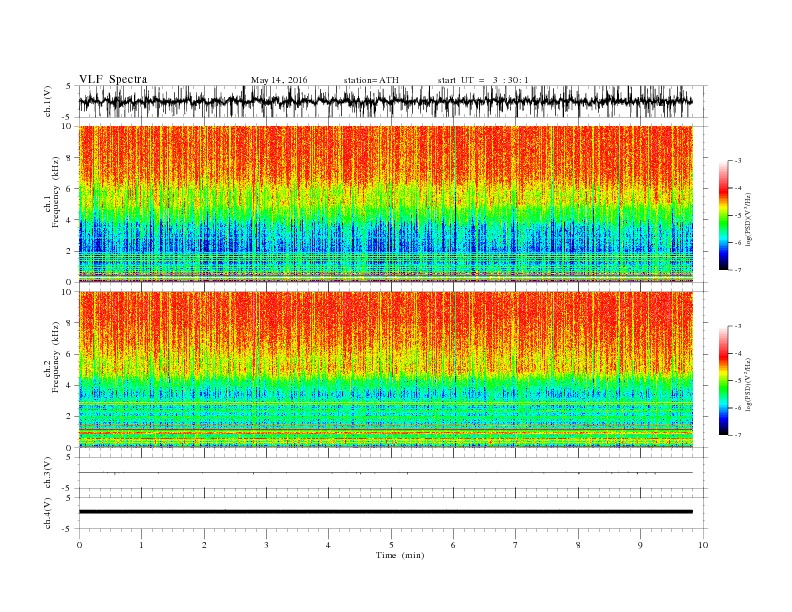
Task: Click the thick ch.4 voltage trace
Action: [386, 512]
